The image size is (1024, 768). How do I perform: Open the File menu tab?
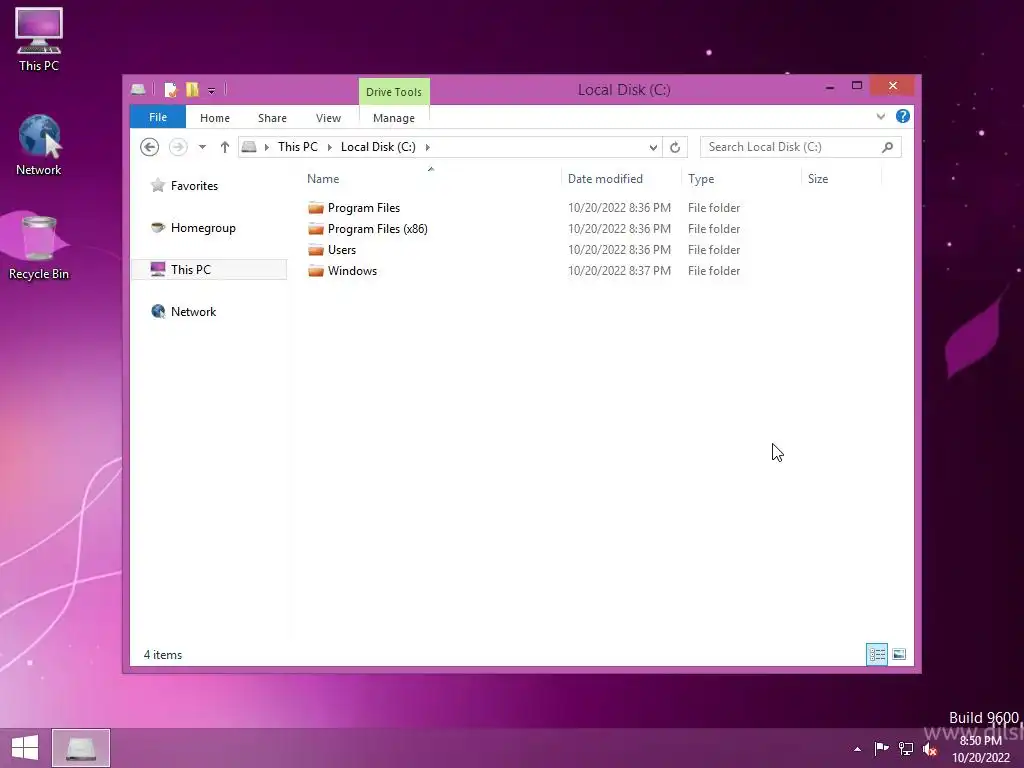pyautogui.click(x=158, y=118)
